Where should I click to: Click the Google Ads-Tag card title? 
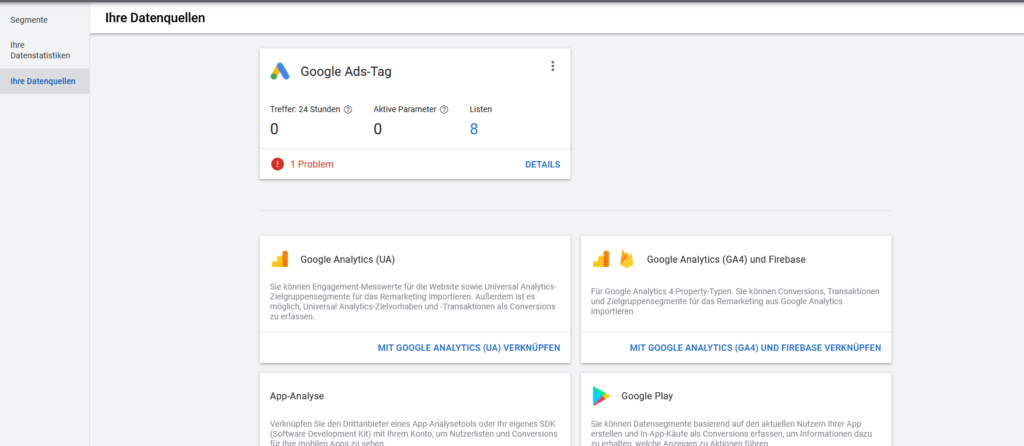point(347,72)
